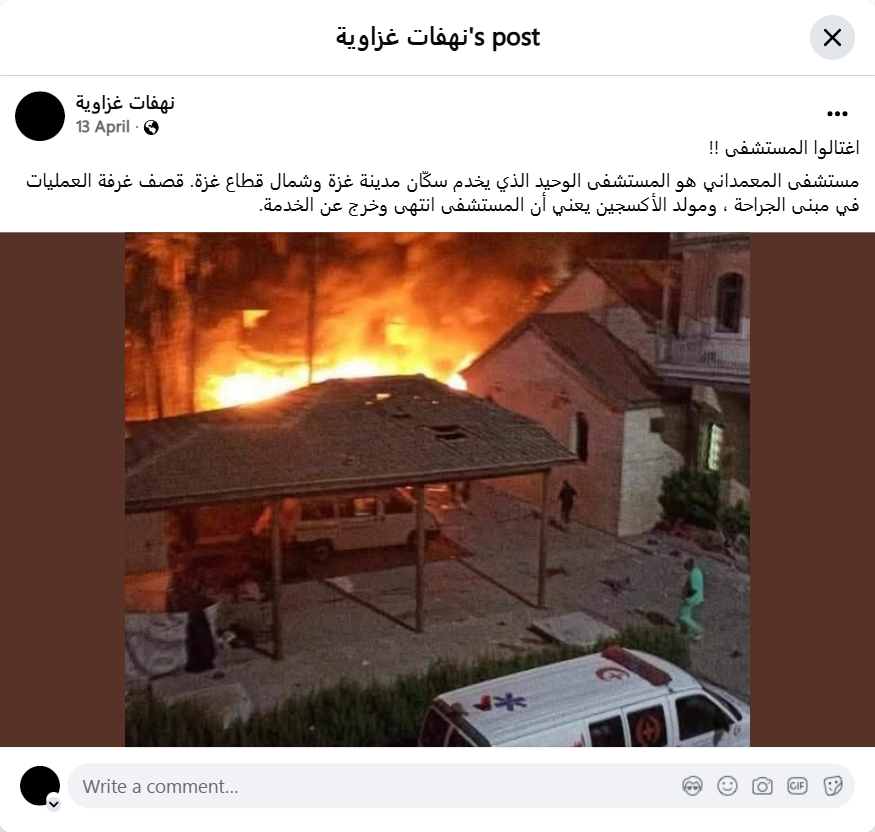
Task: Click the post heading اغتالوا المستشفى
Action: (x=783, y=148)
